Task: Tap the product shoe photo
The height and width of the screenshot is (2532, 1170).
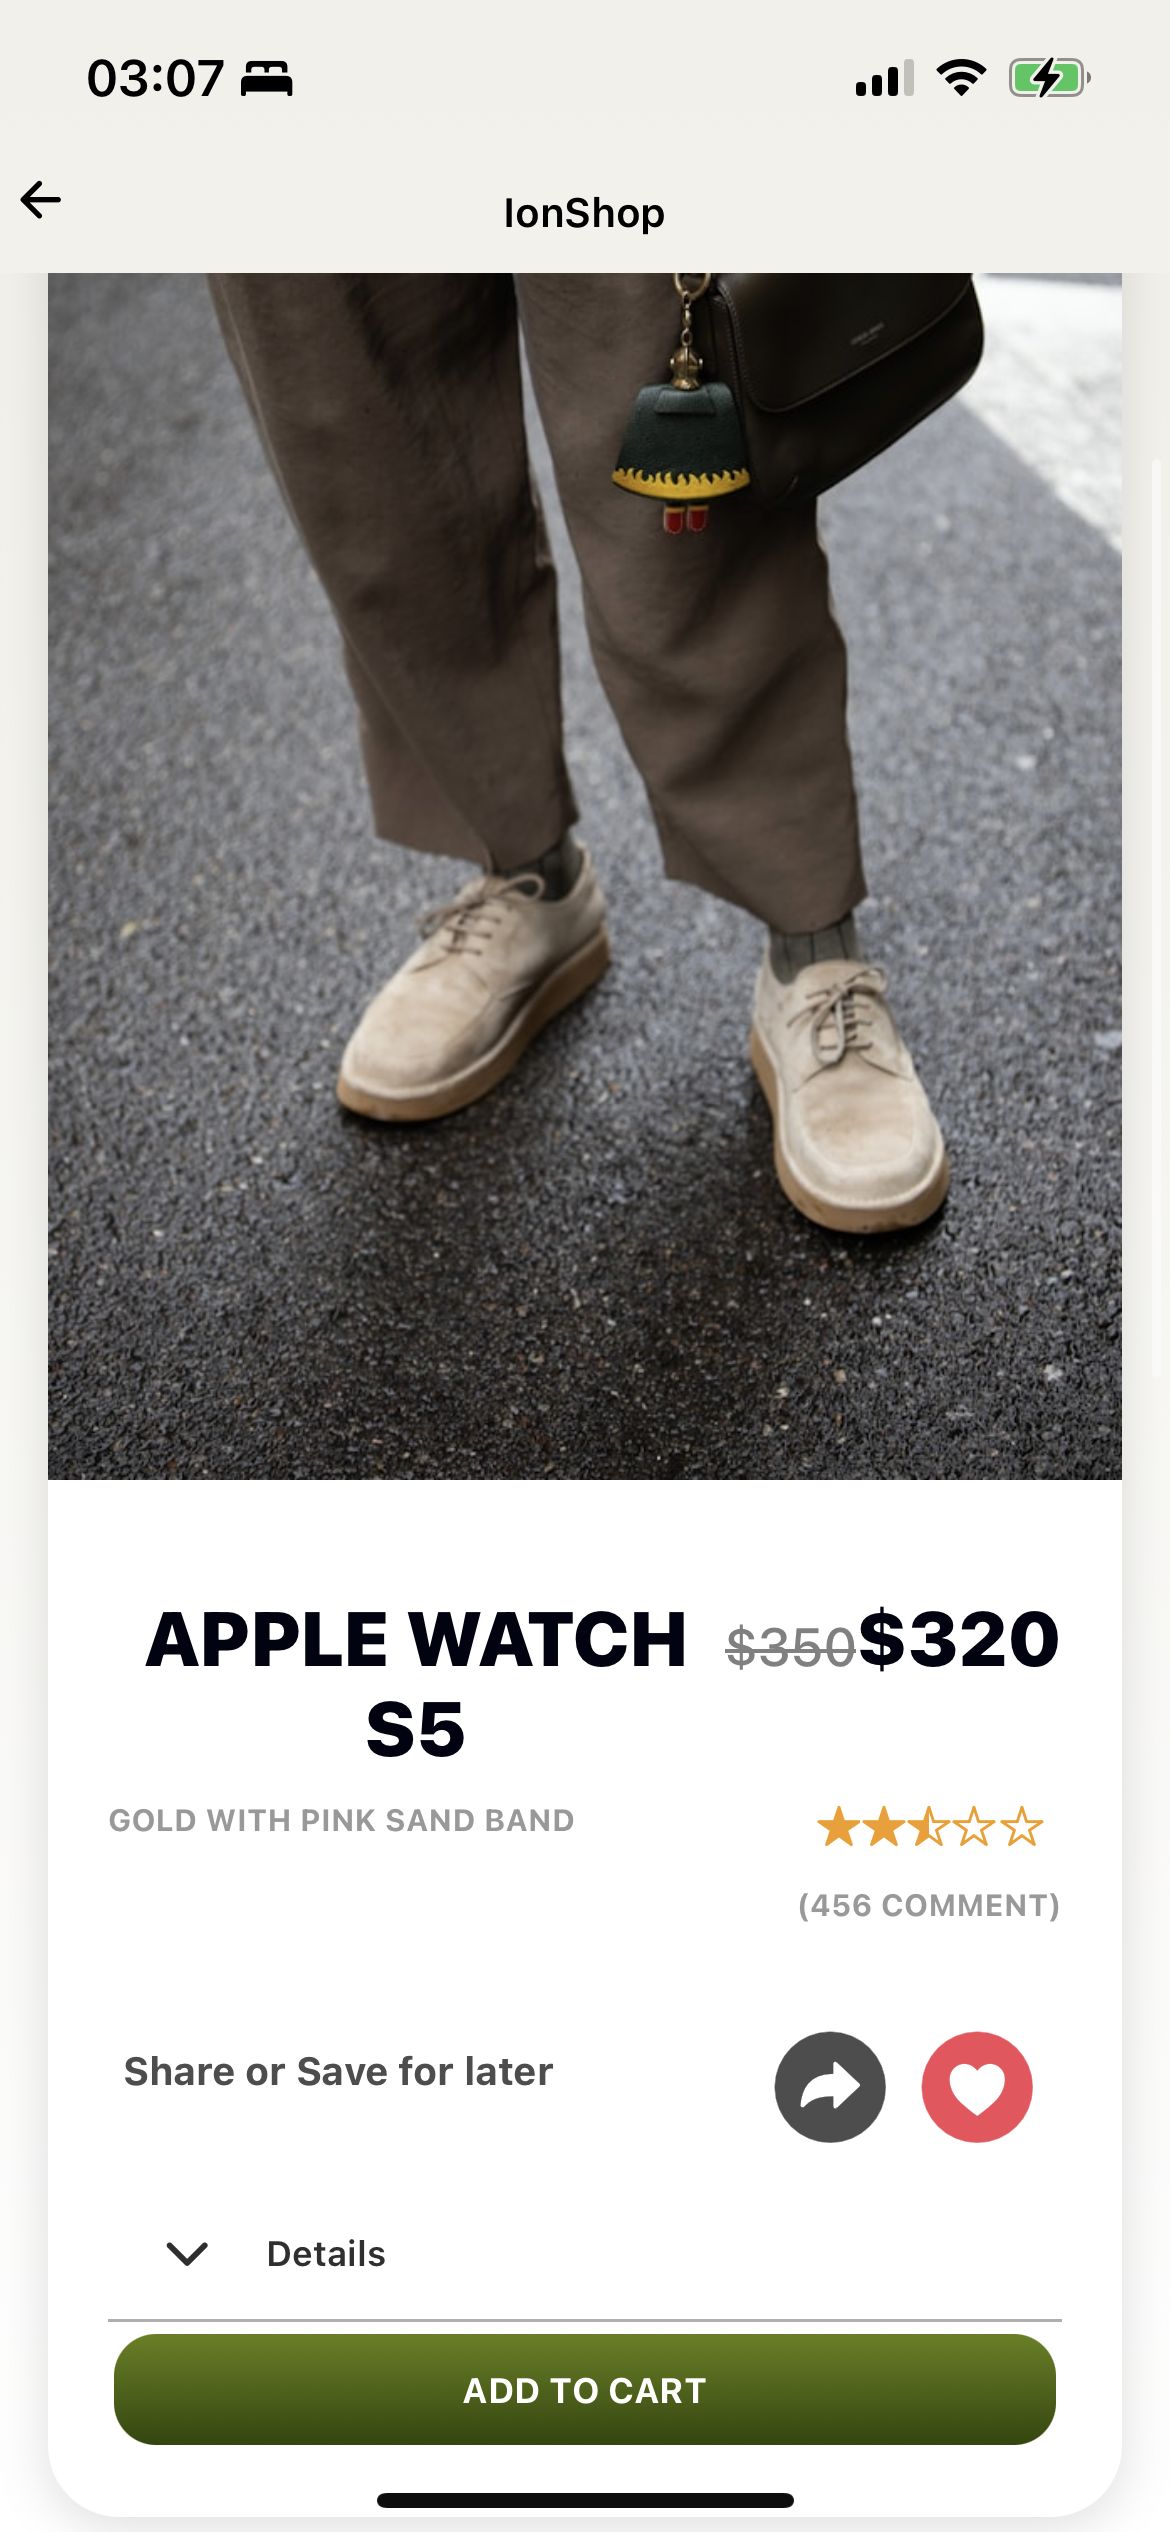Action: (585, 876)
